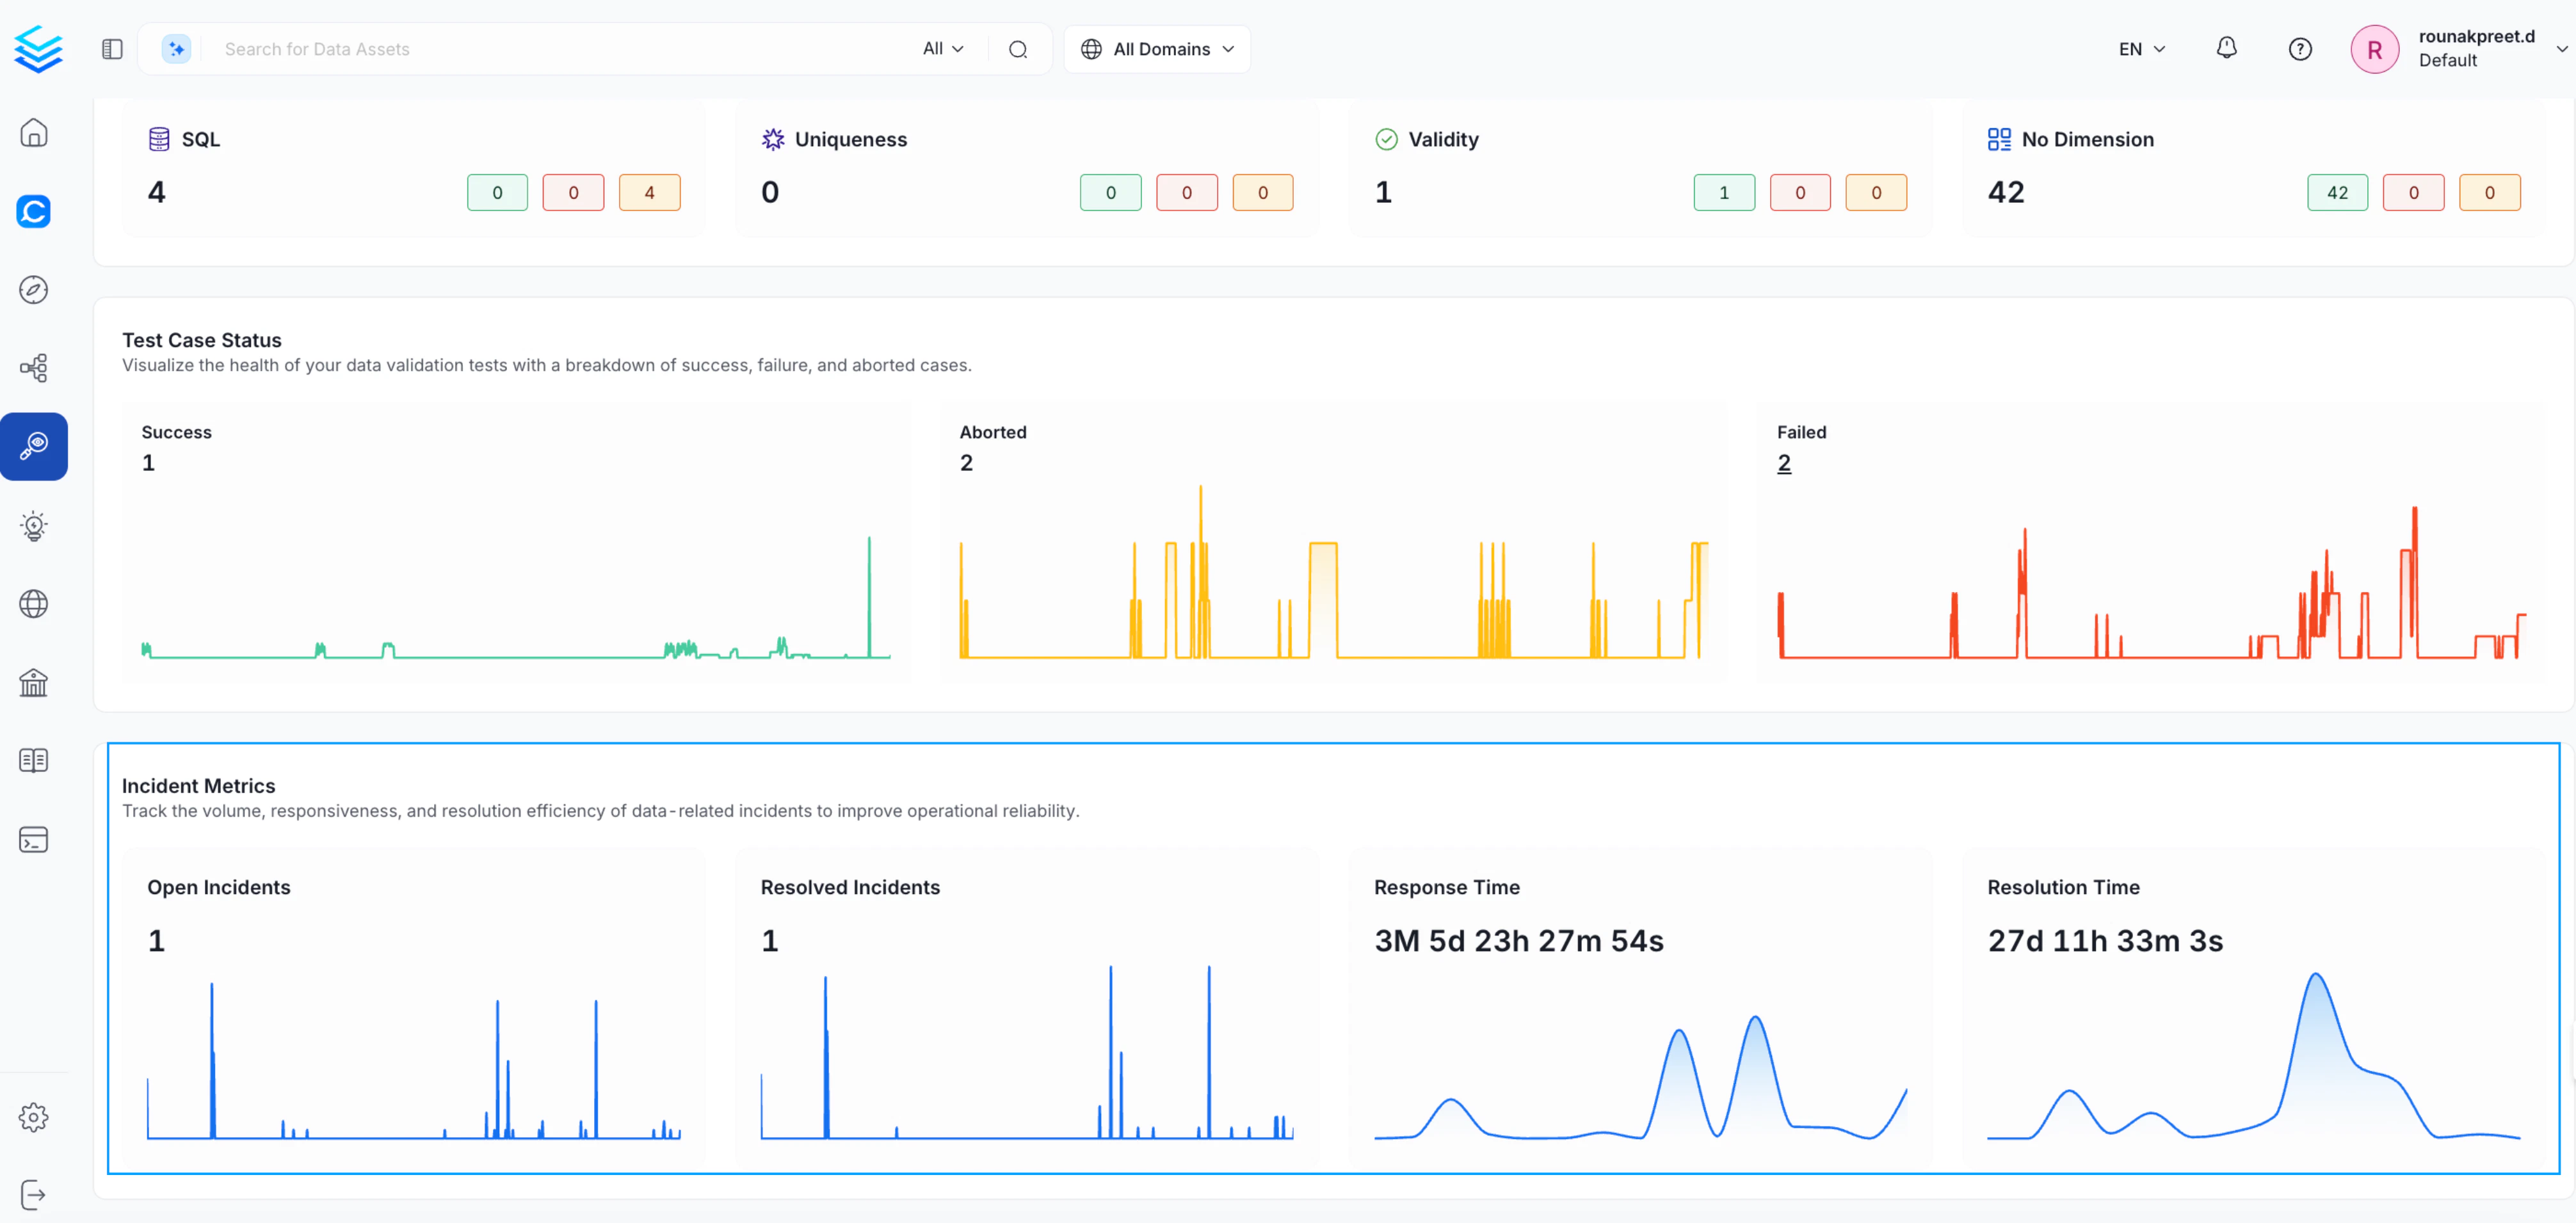The image size is (2576, 1223).
Task: Open the Settings gear icon
Action: coord(34,1117)
